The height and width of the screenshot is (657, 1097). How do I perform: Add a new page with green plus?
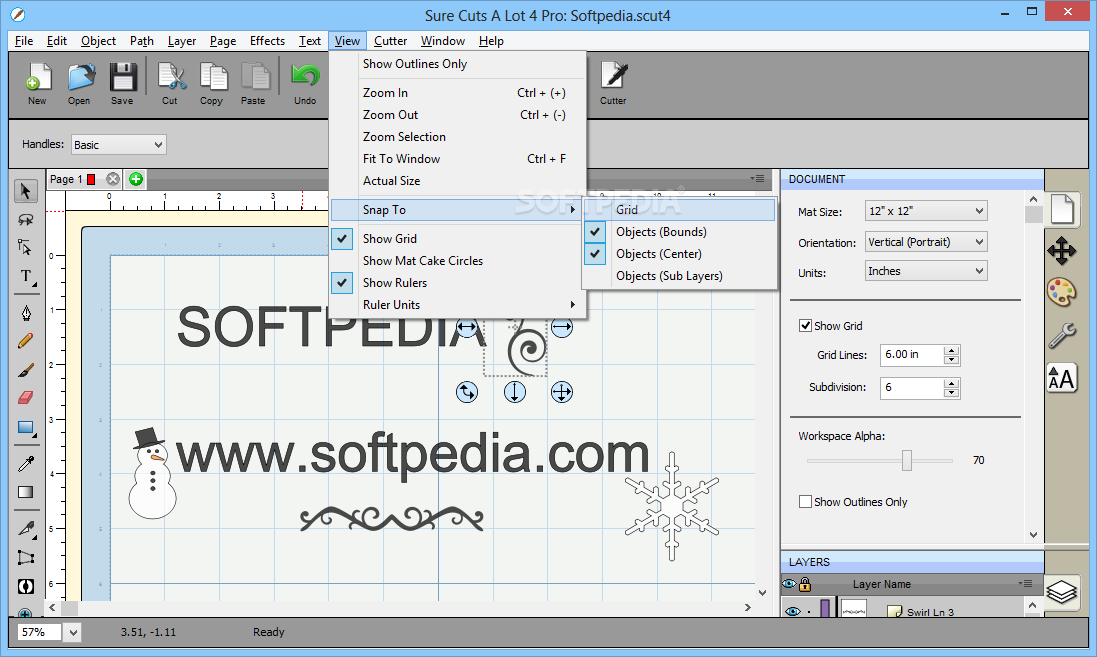pyautogui.click(x=136, y=179)
